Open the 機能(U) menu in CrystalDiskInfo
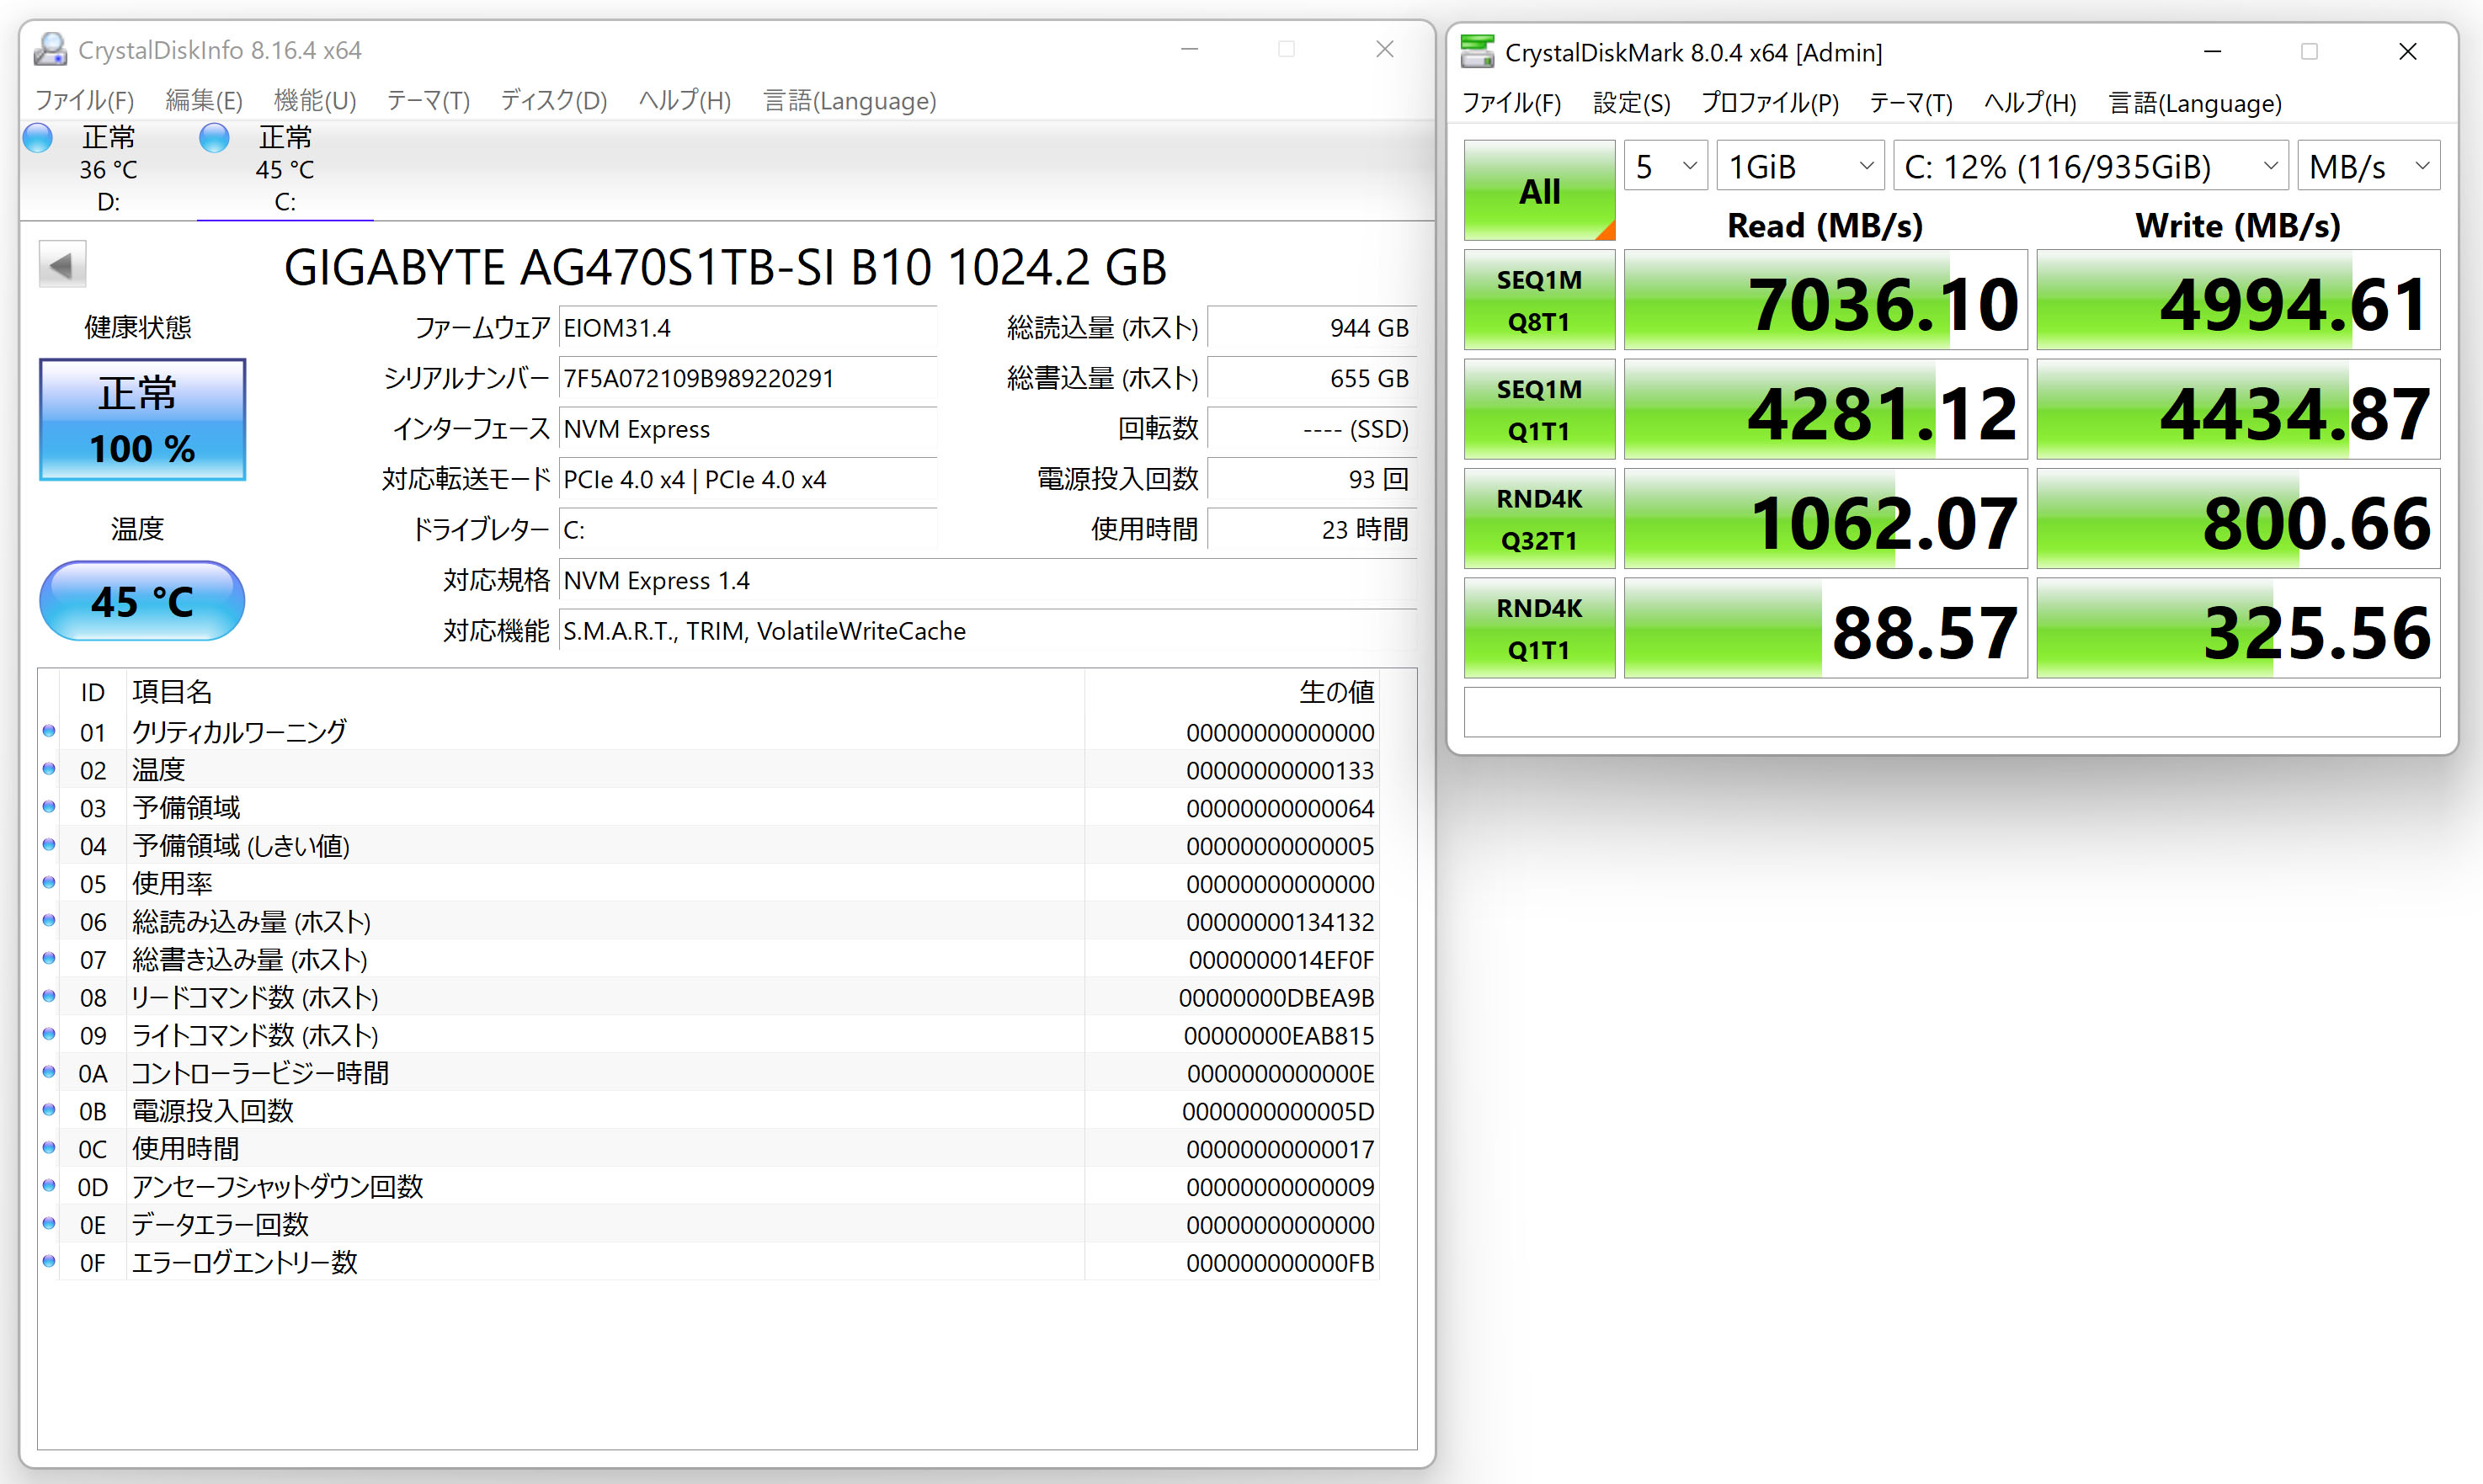Image resolution: width=2483 pixels, height=1484 pixels. tap(314, 101)
